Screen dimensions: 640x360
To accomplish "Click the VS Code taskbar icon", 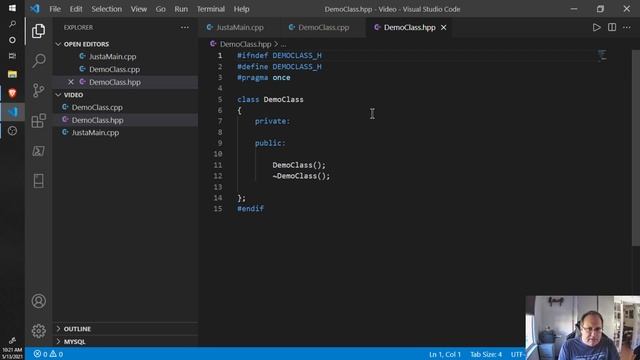I will coord(12,112).
